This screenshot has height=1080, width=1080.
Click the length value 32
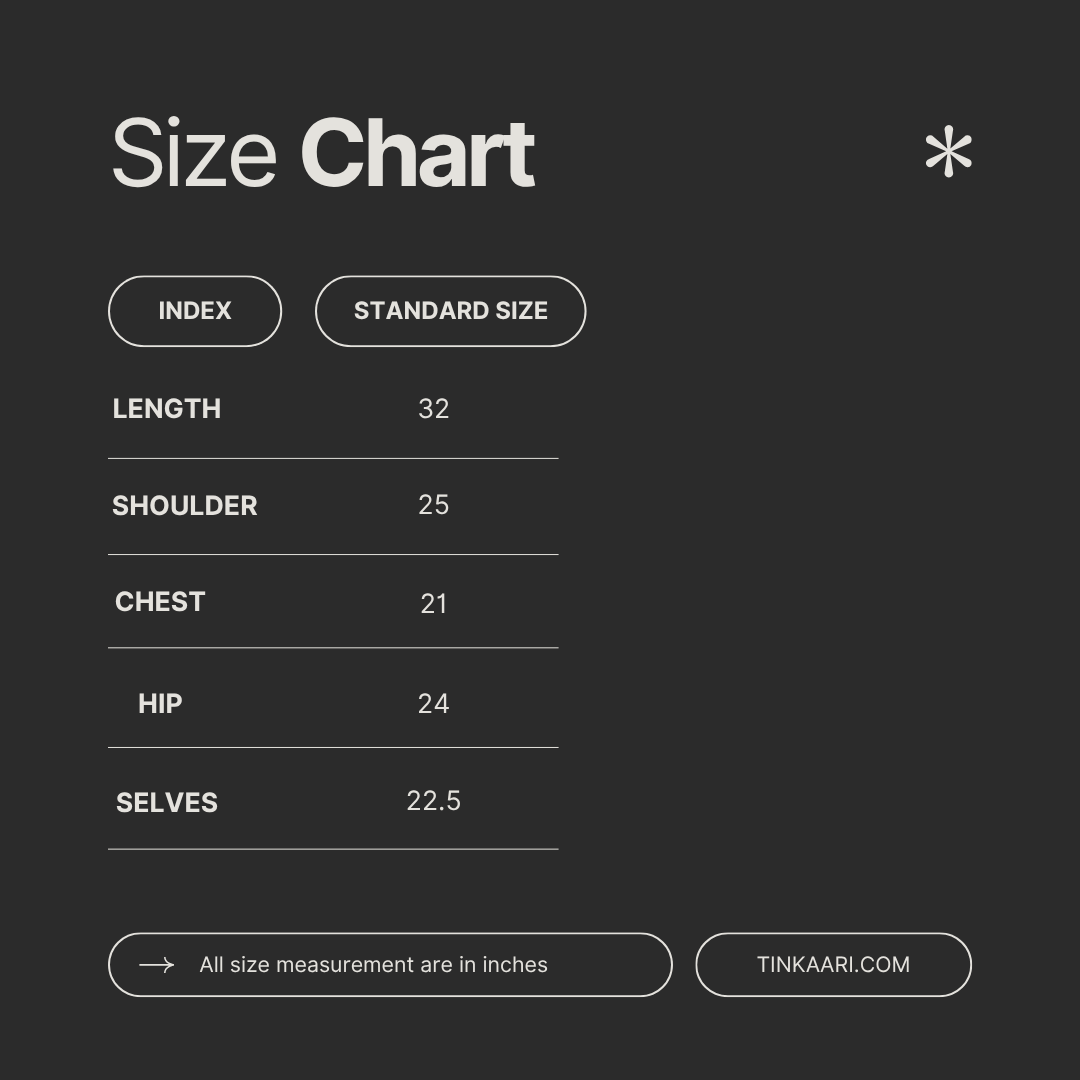(433, 409)
